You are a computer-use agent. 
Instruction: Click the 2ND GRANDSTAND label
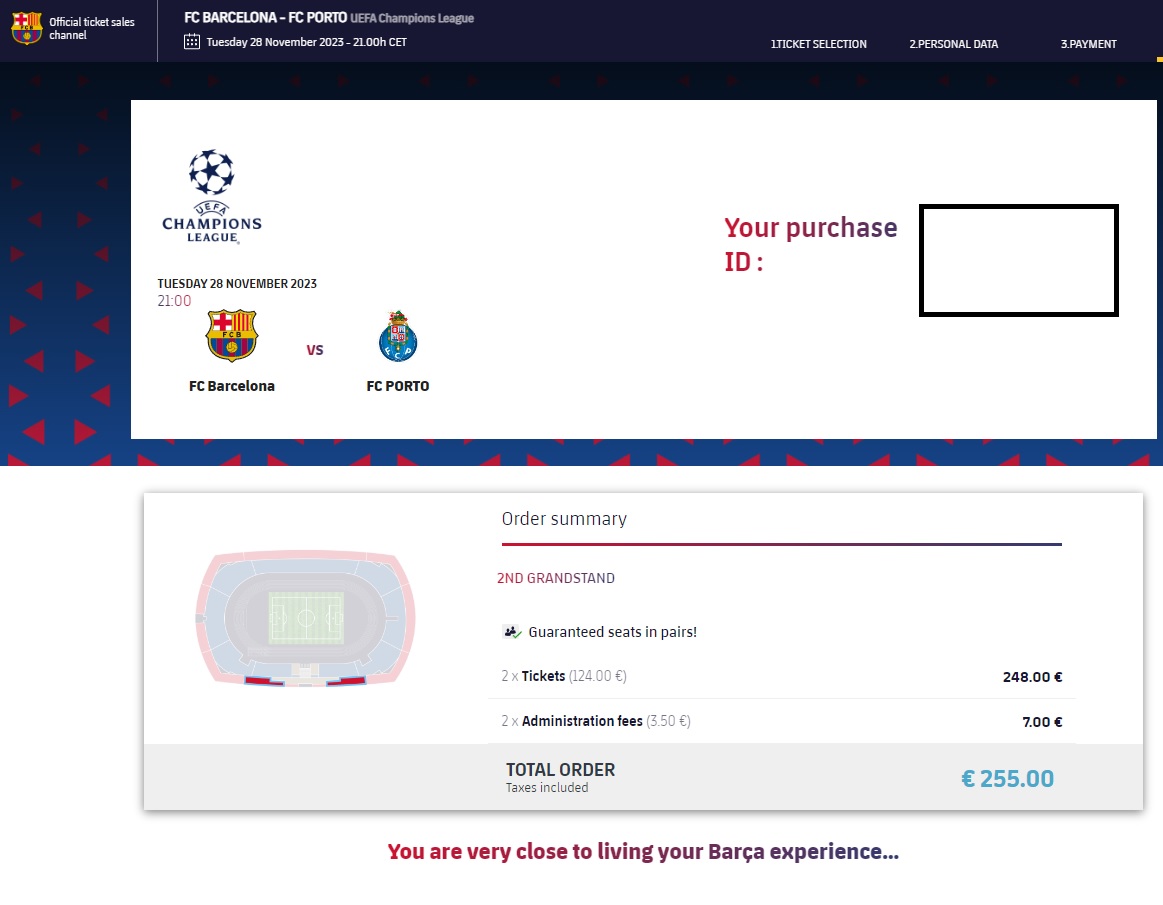point(556,578)
